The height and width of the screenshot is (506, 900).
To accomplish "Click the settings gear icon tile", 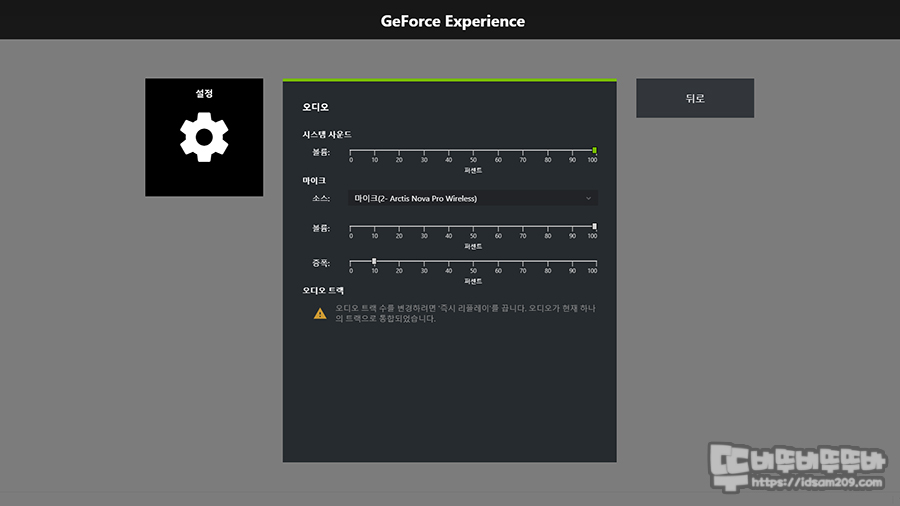I will click(204, 137).
